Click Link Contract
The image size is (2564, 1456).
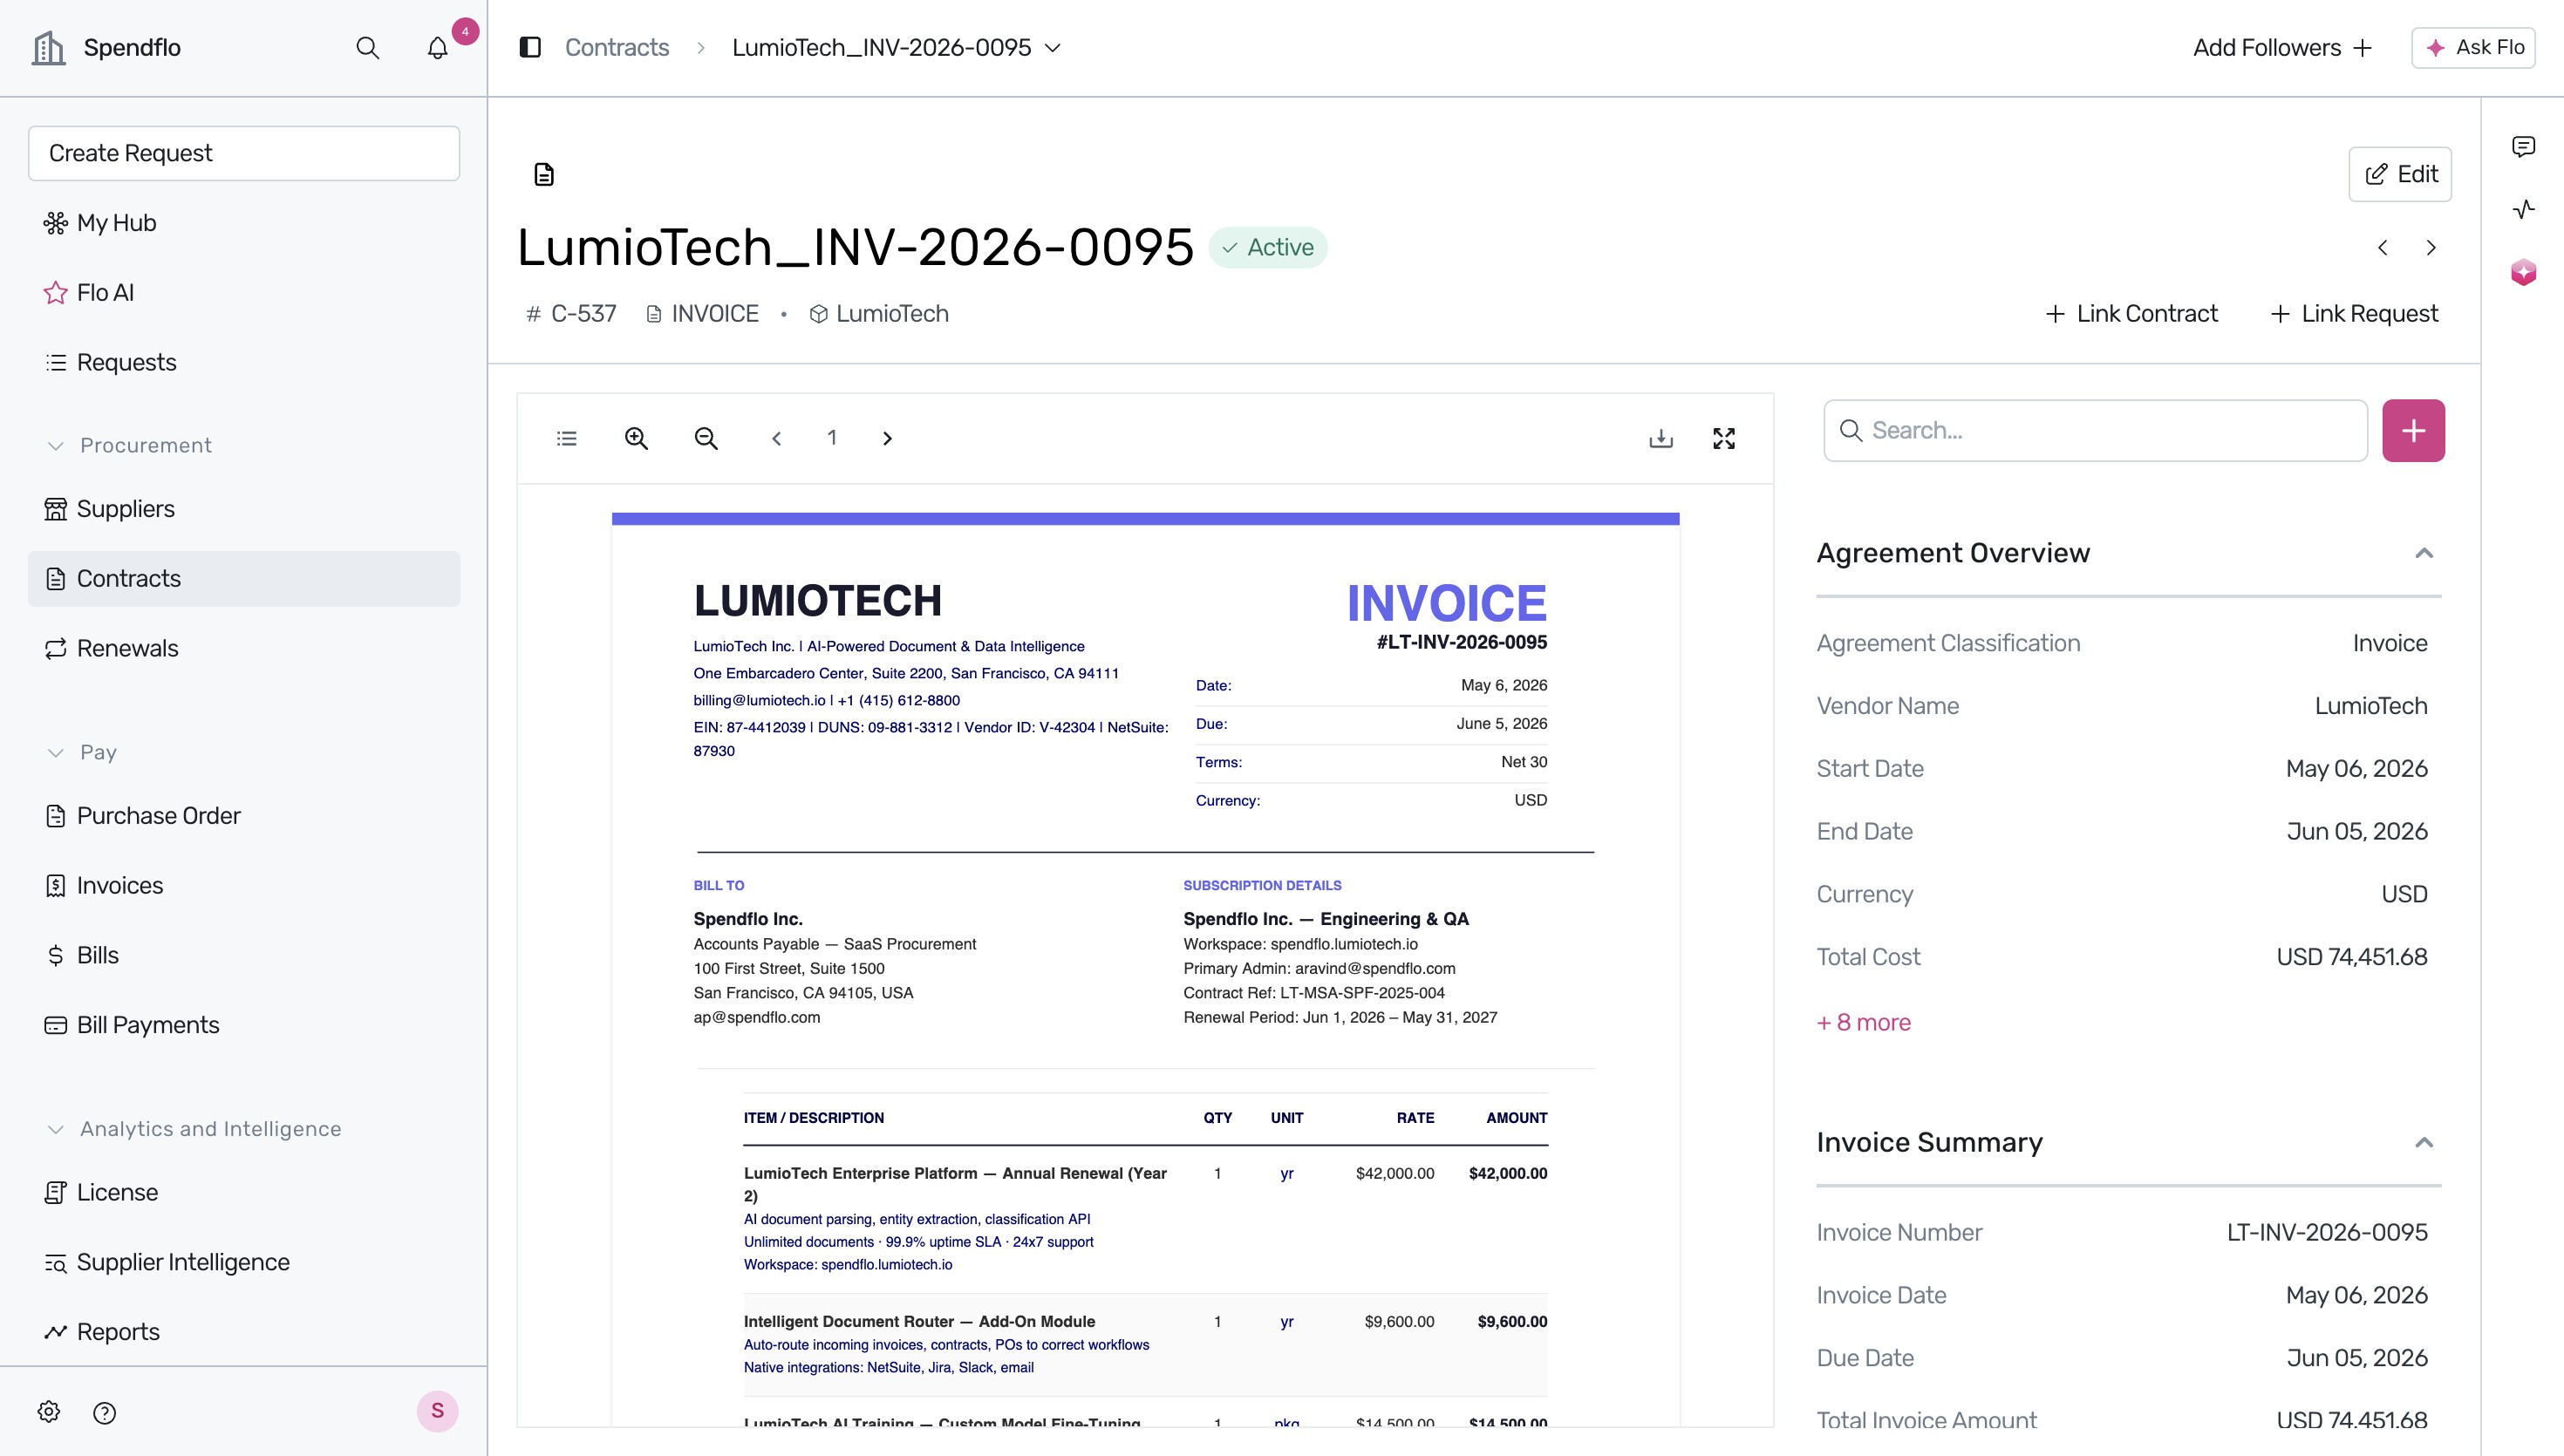click(2131, 314)
